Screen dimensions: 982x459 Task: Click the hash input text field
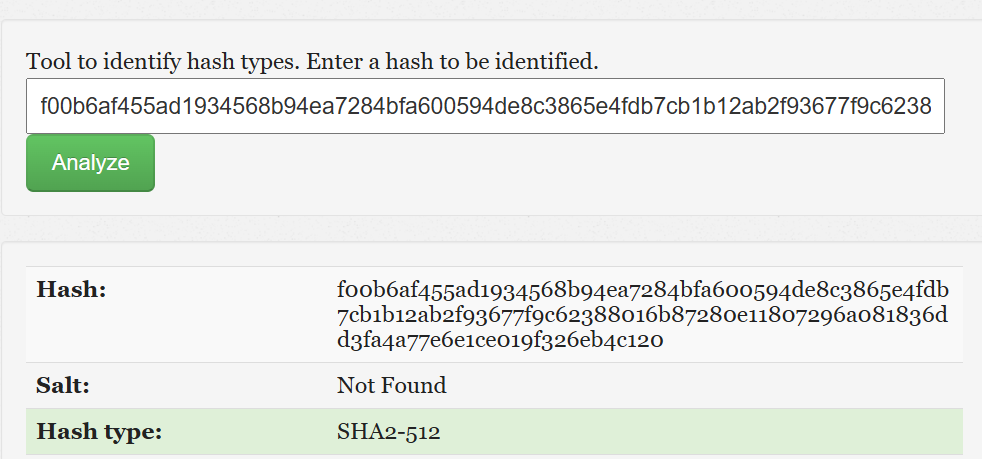[485, 106]
